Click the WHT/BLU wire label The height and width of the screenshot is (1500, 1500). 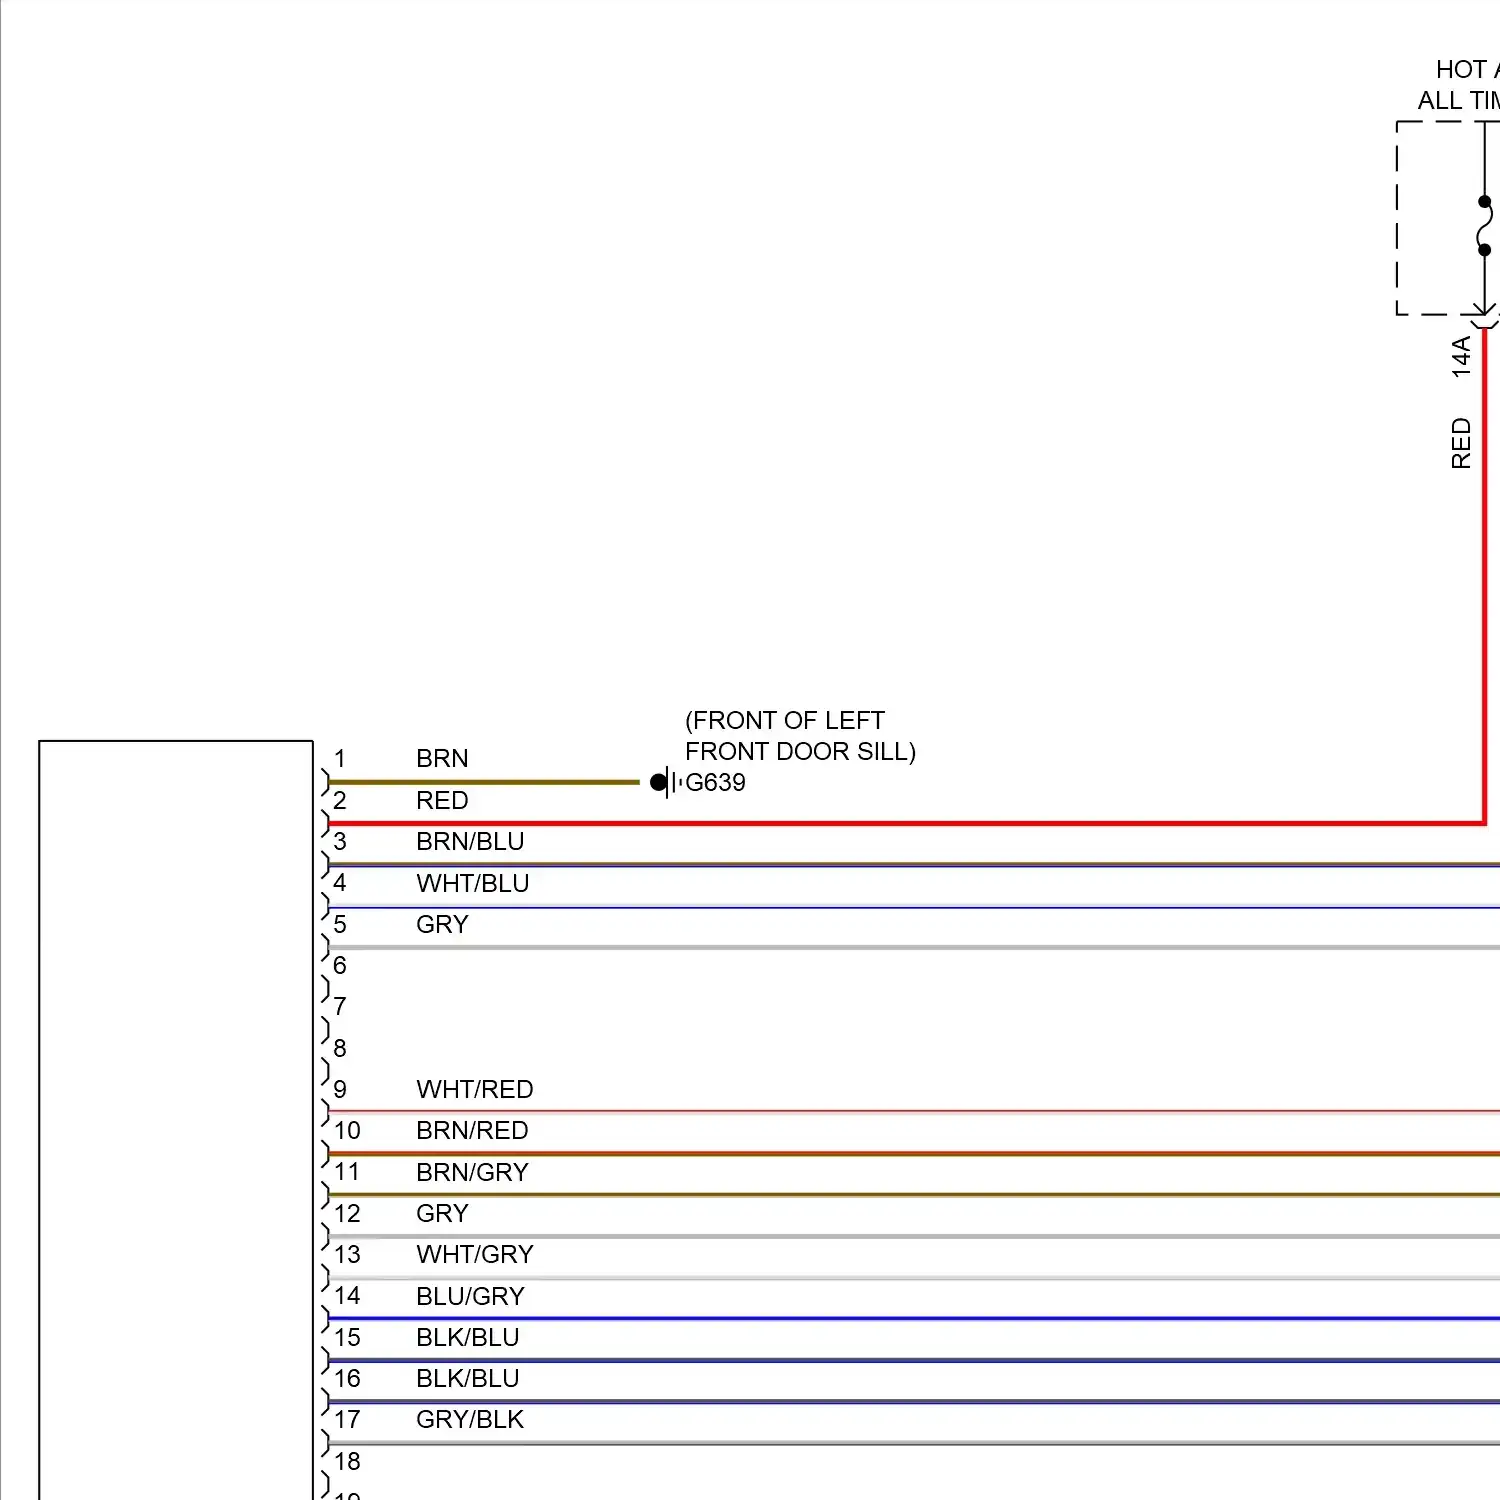pos(473,883)
